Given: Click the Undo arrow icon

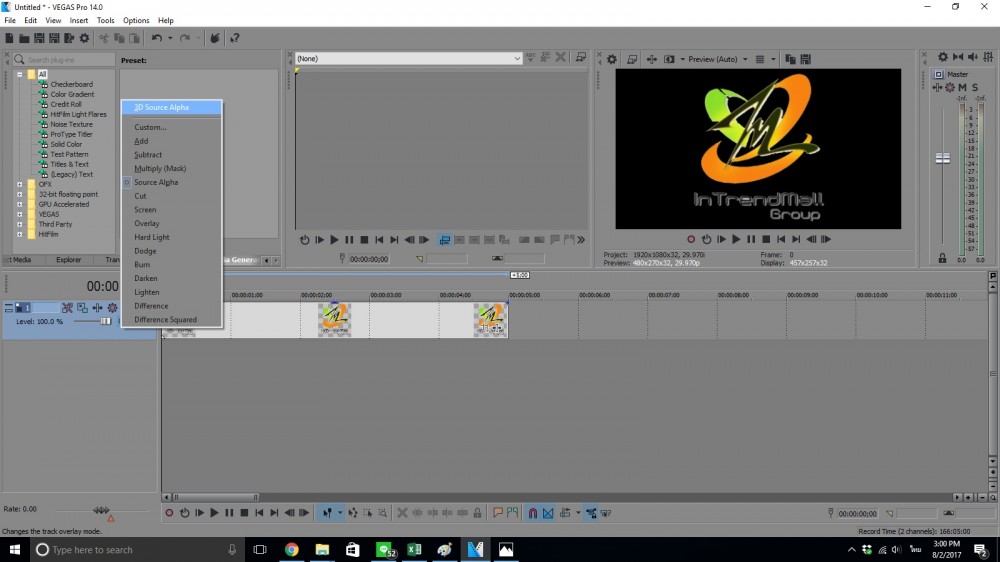Looking at the screenshot, I should point(156,38).
